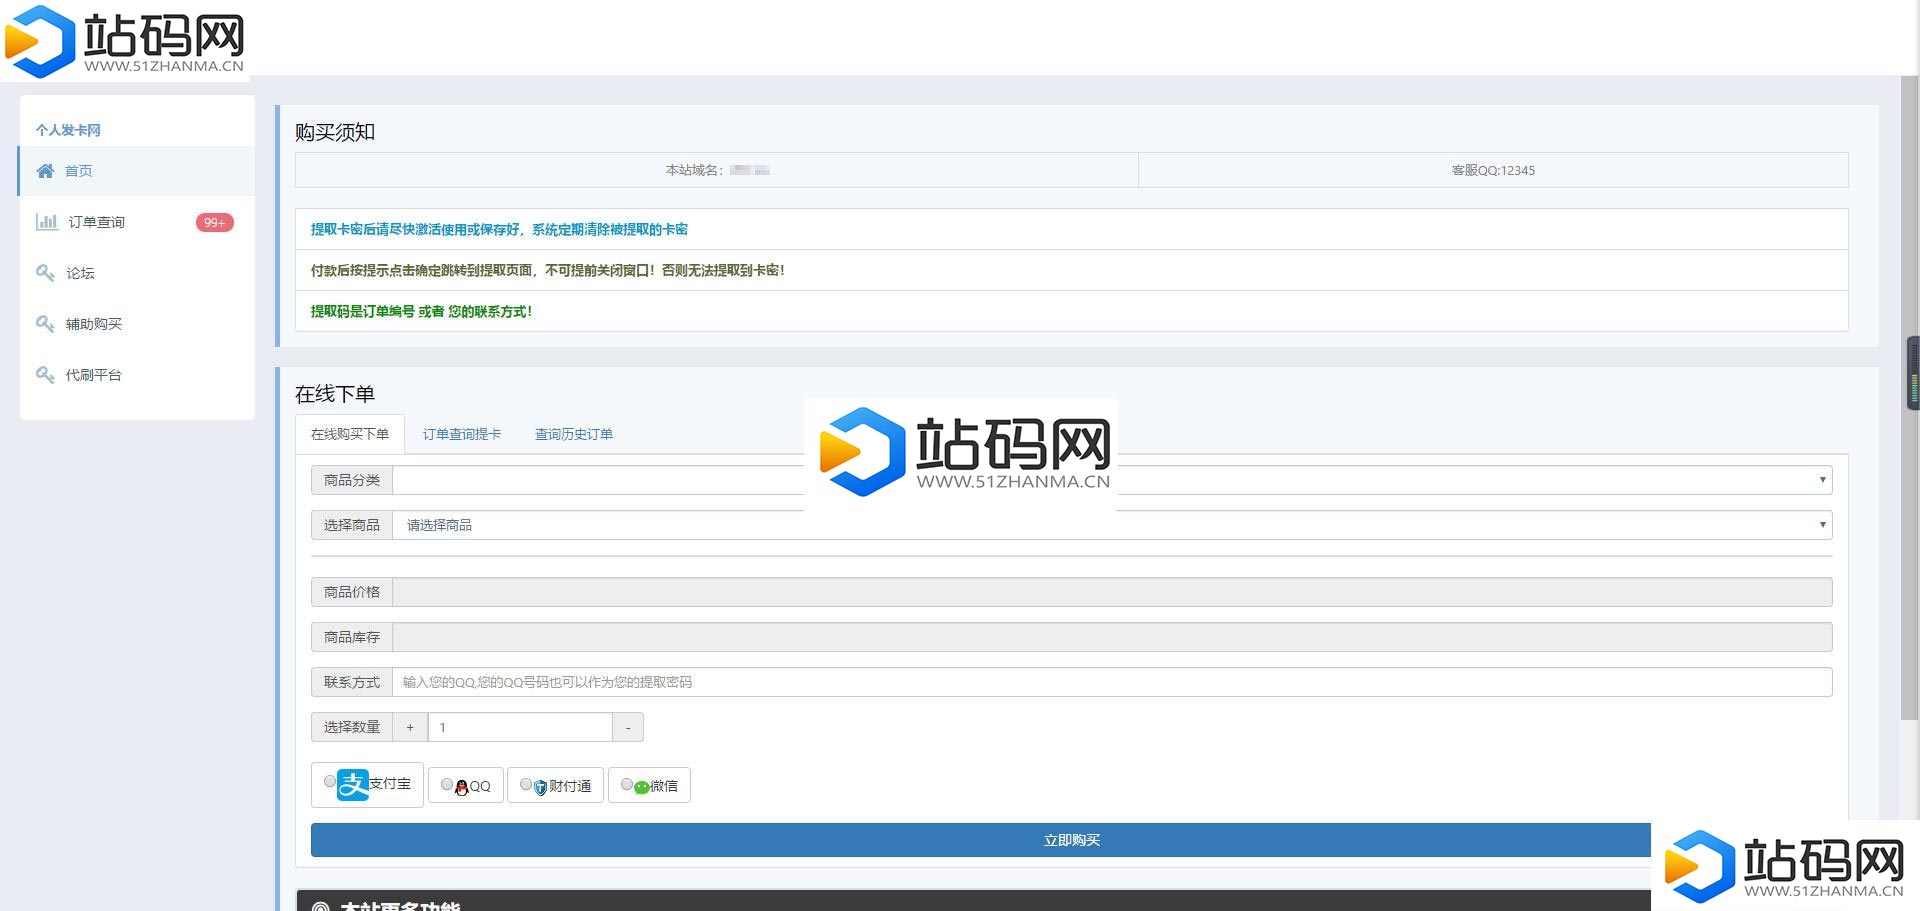Go to 首页 in the sidebar
The image size is (1920, 911).
[x=137, y=171]
